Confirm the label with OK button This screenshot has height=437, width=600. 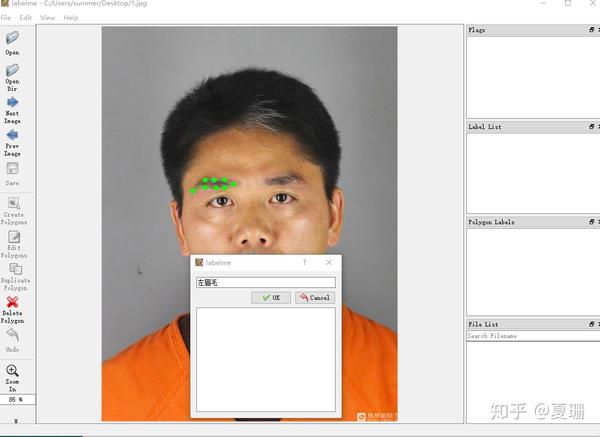(271, 298)
